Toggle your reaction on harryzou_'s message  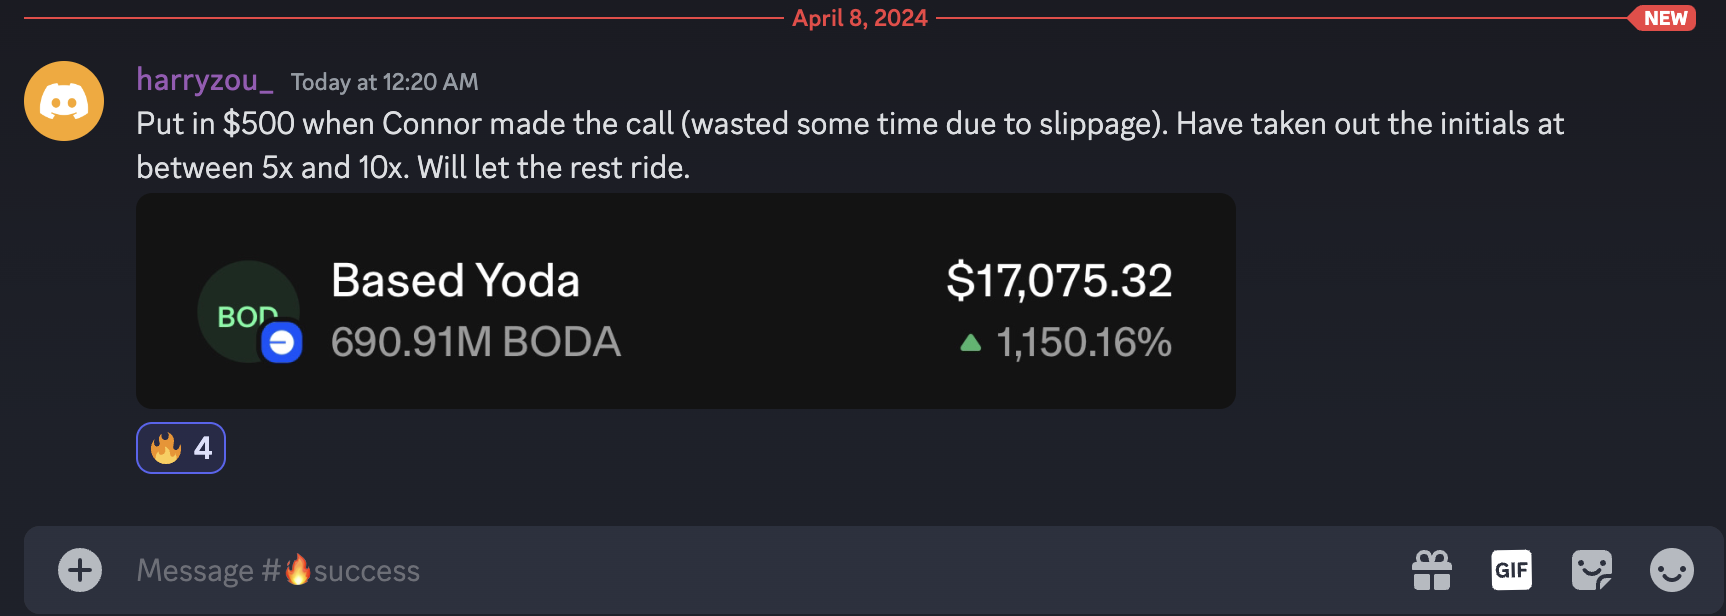180,448
